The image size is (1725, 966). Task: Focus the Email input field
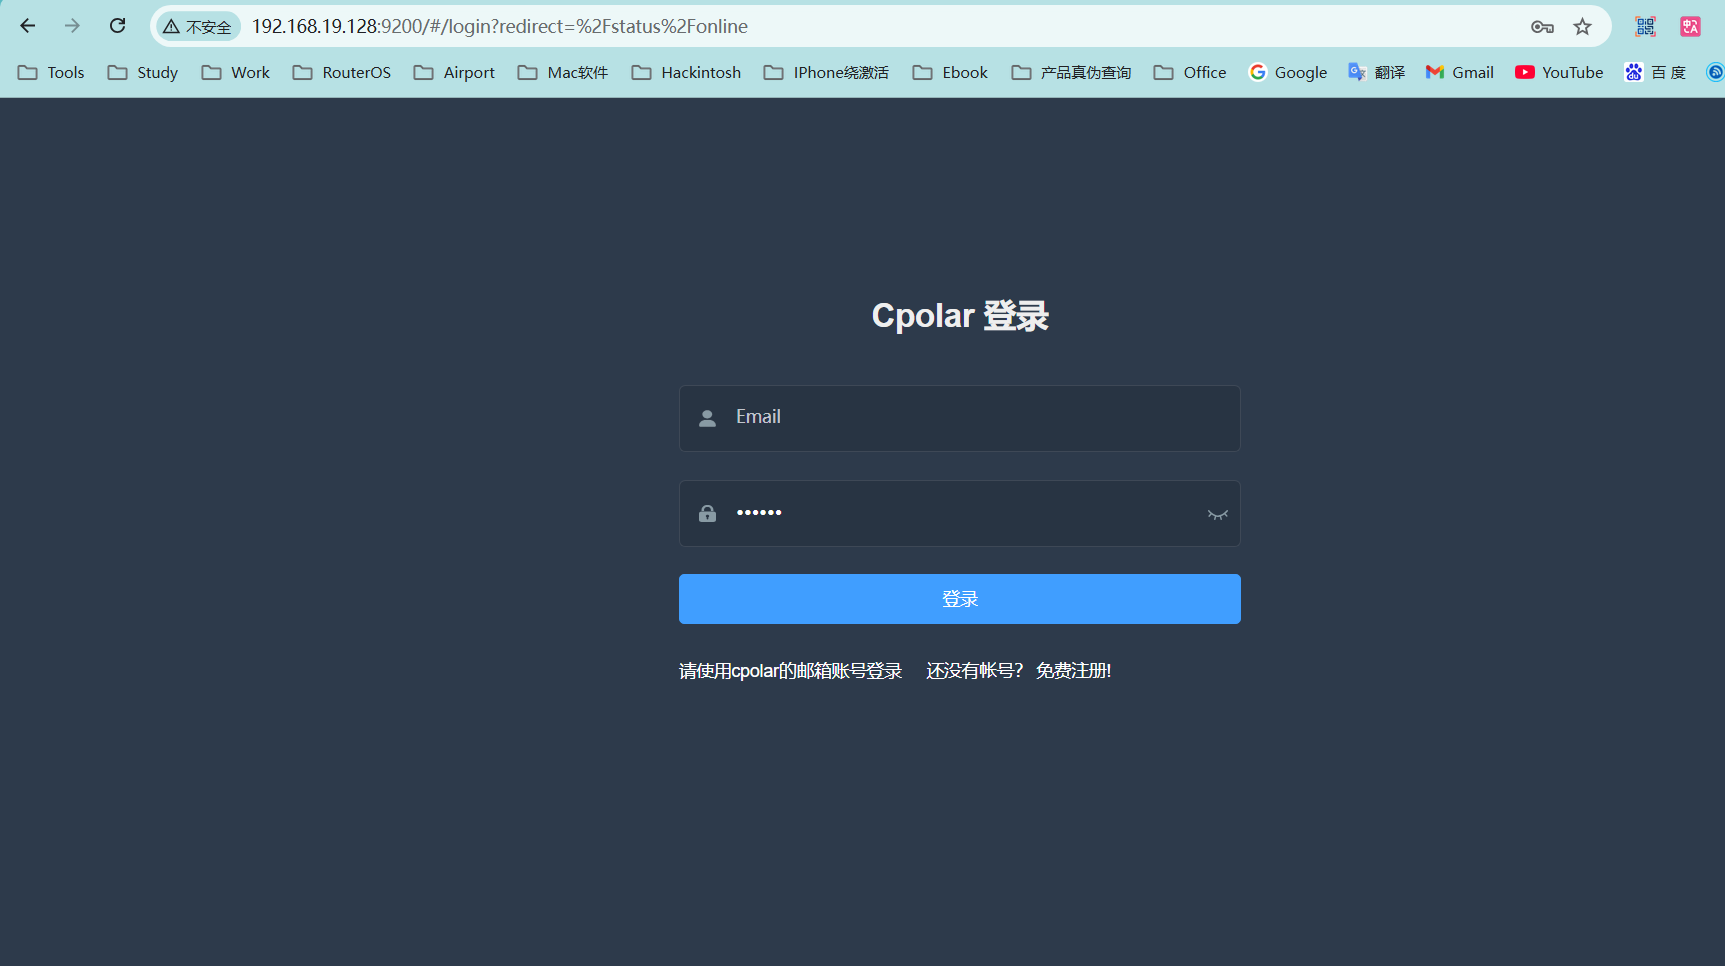[960, 418]
